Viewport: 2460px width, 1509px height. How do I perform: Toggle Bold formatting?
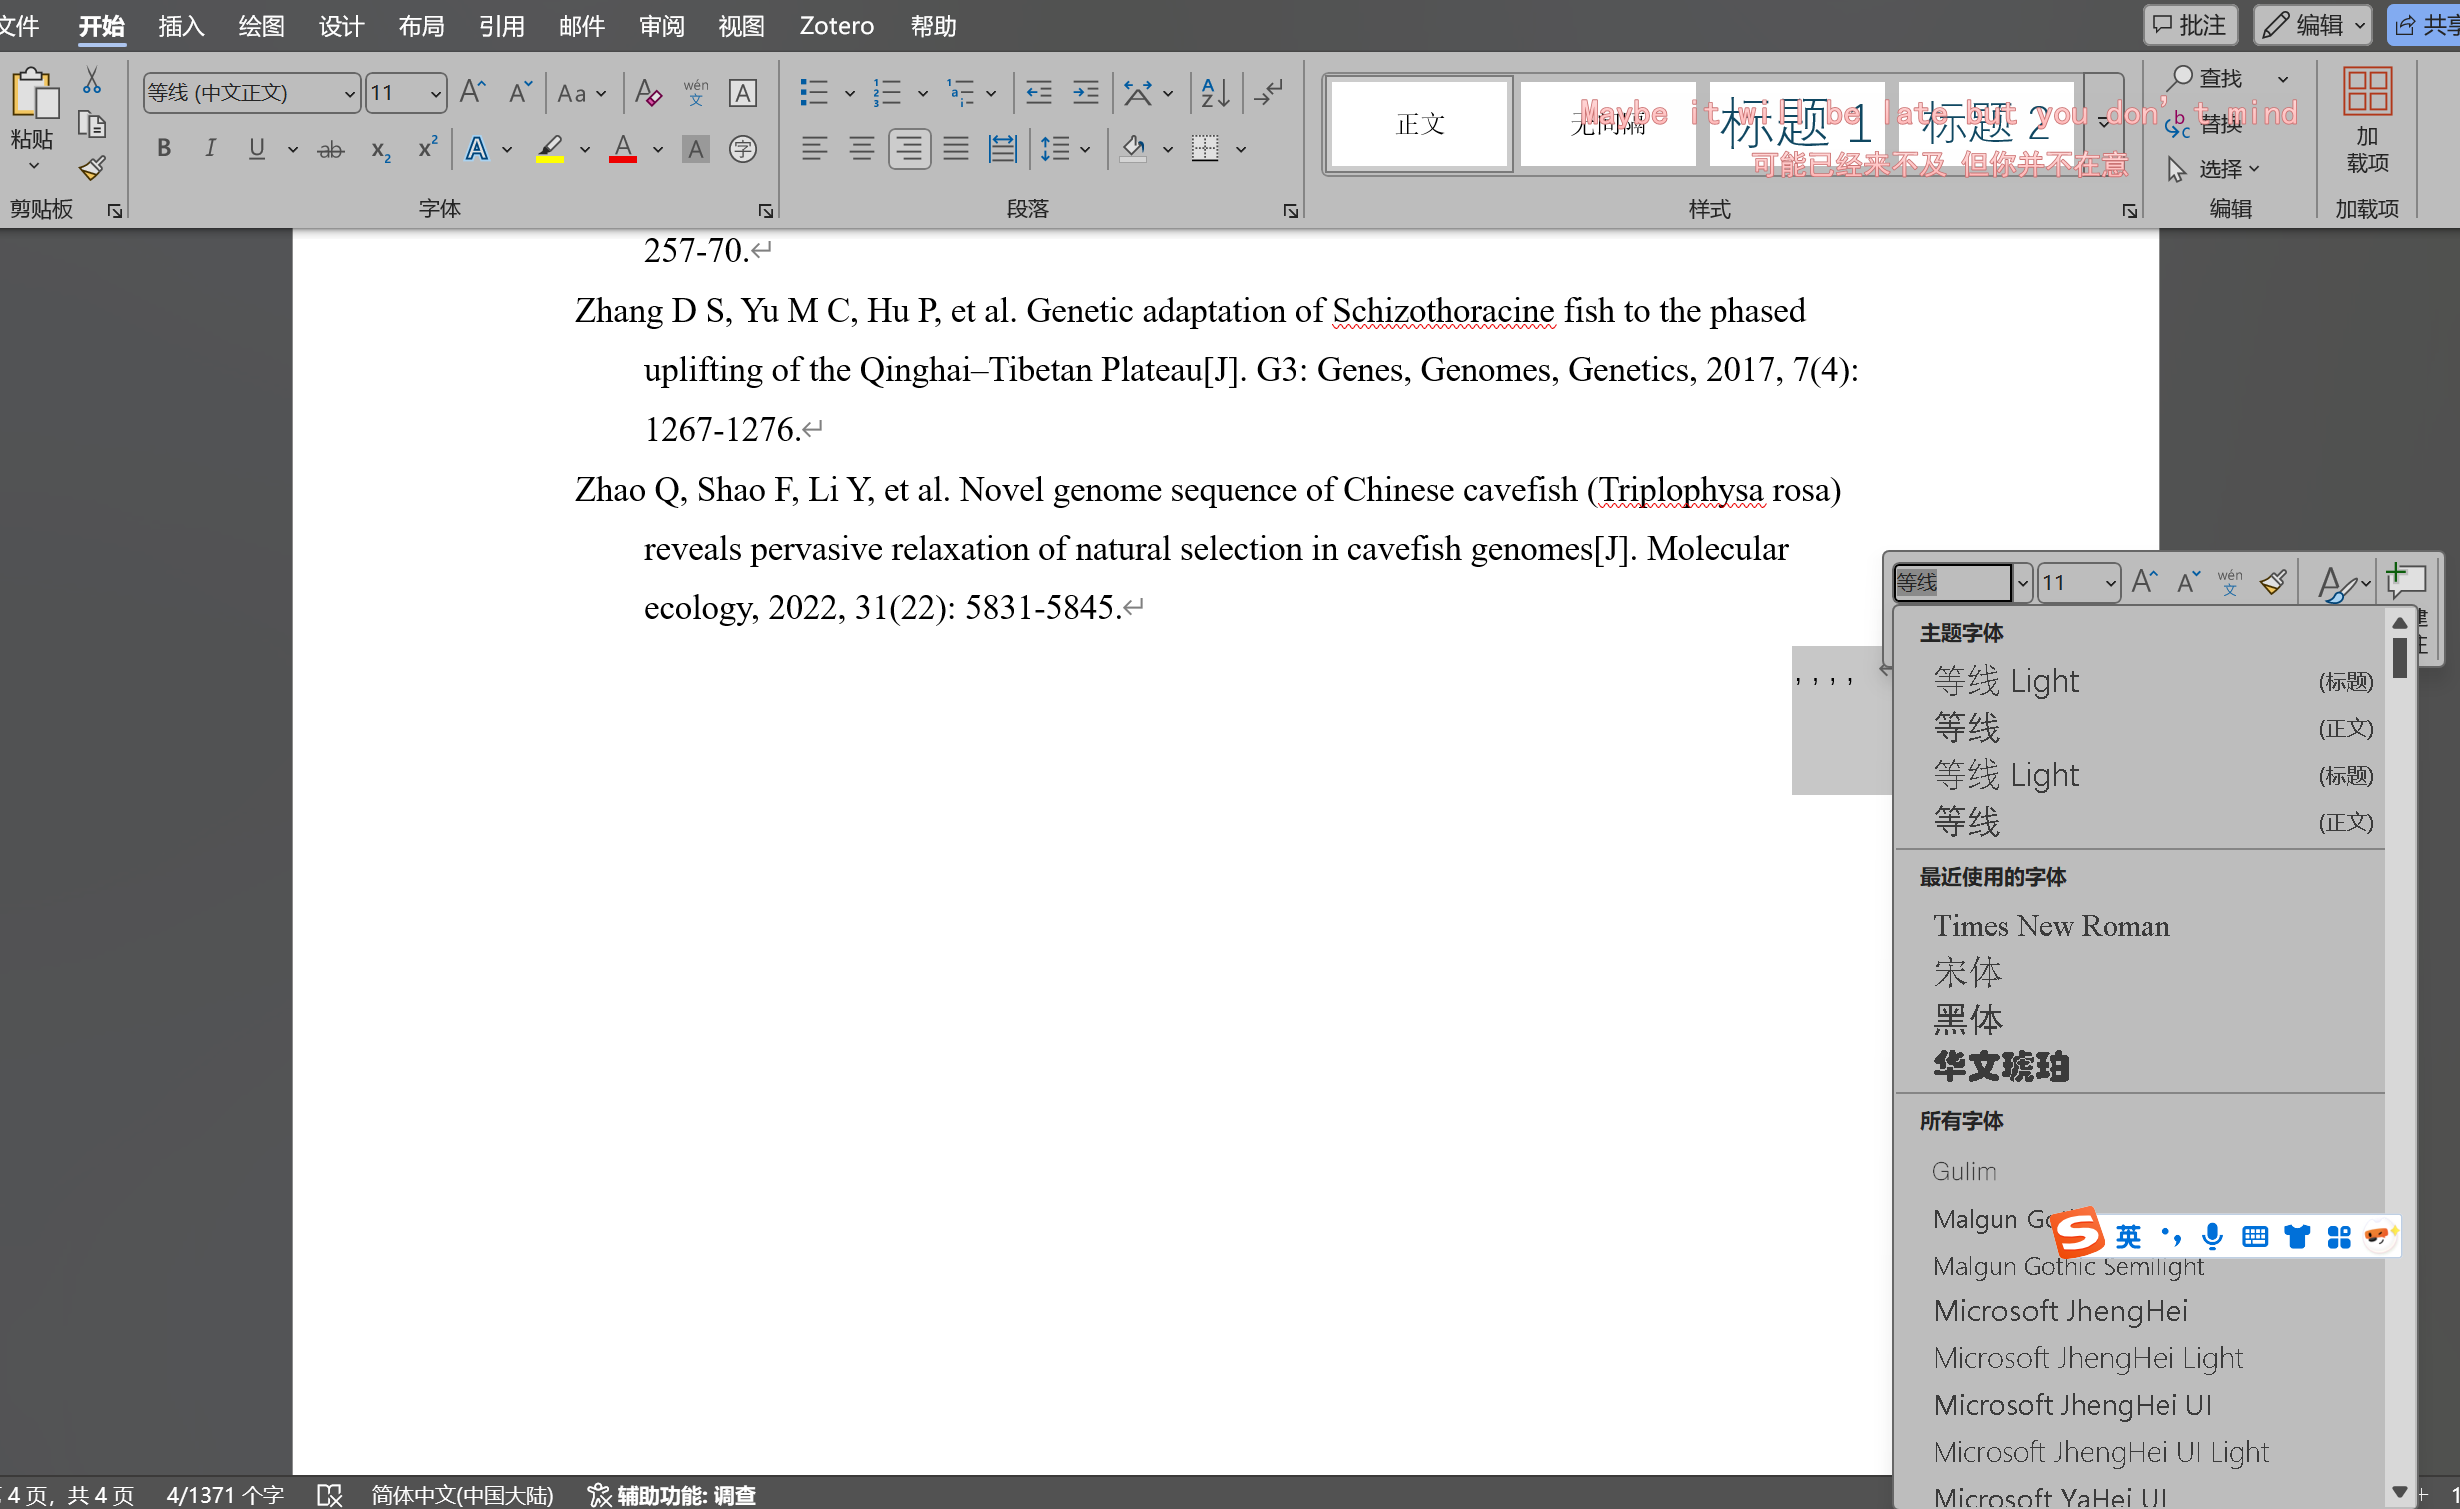[x=164, y=149]
